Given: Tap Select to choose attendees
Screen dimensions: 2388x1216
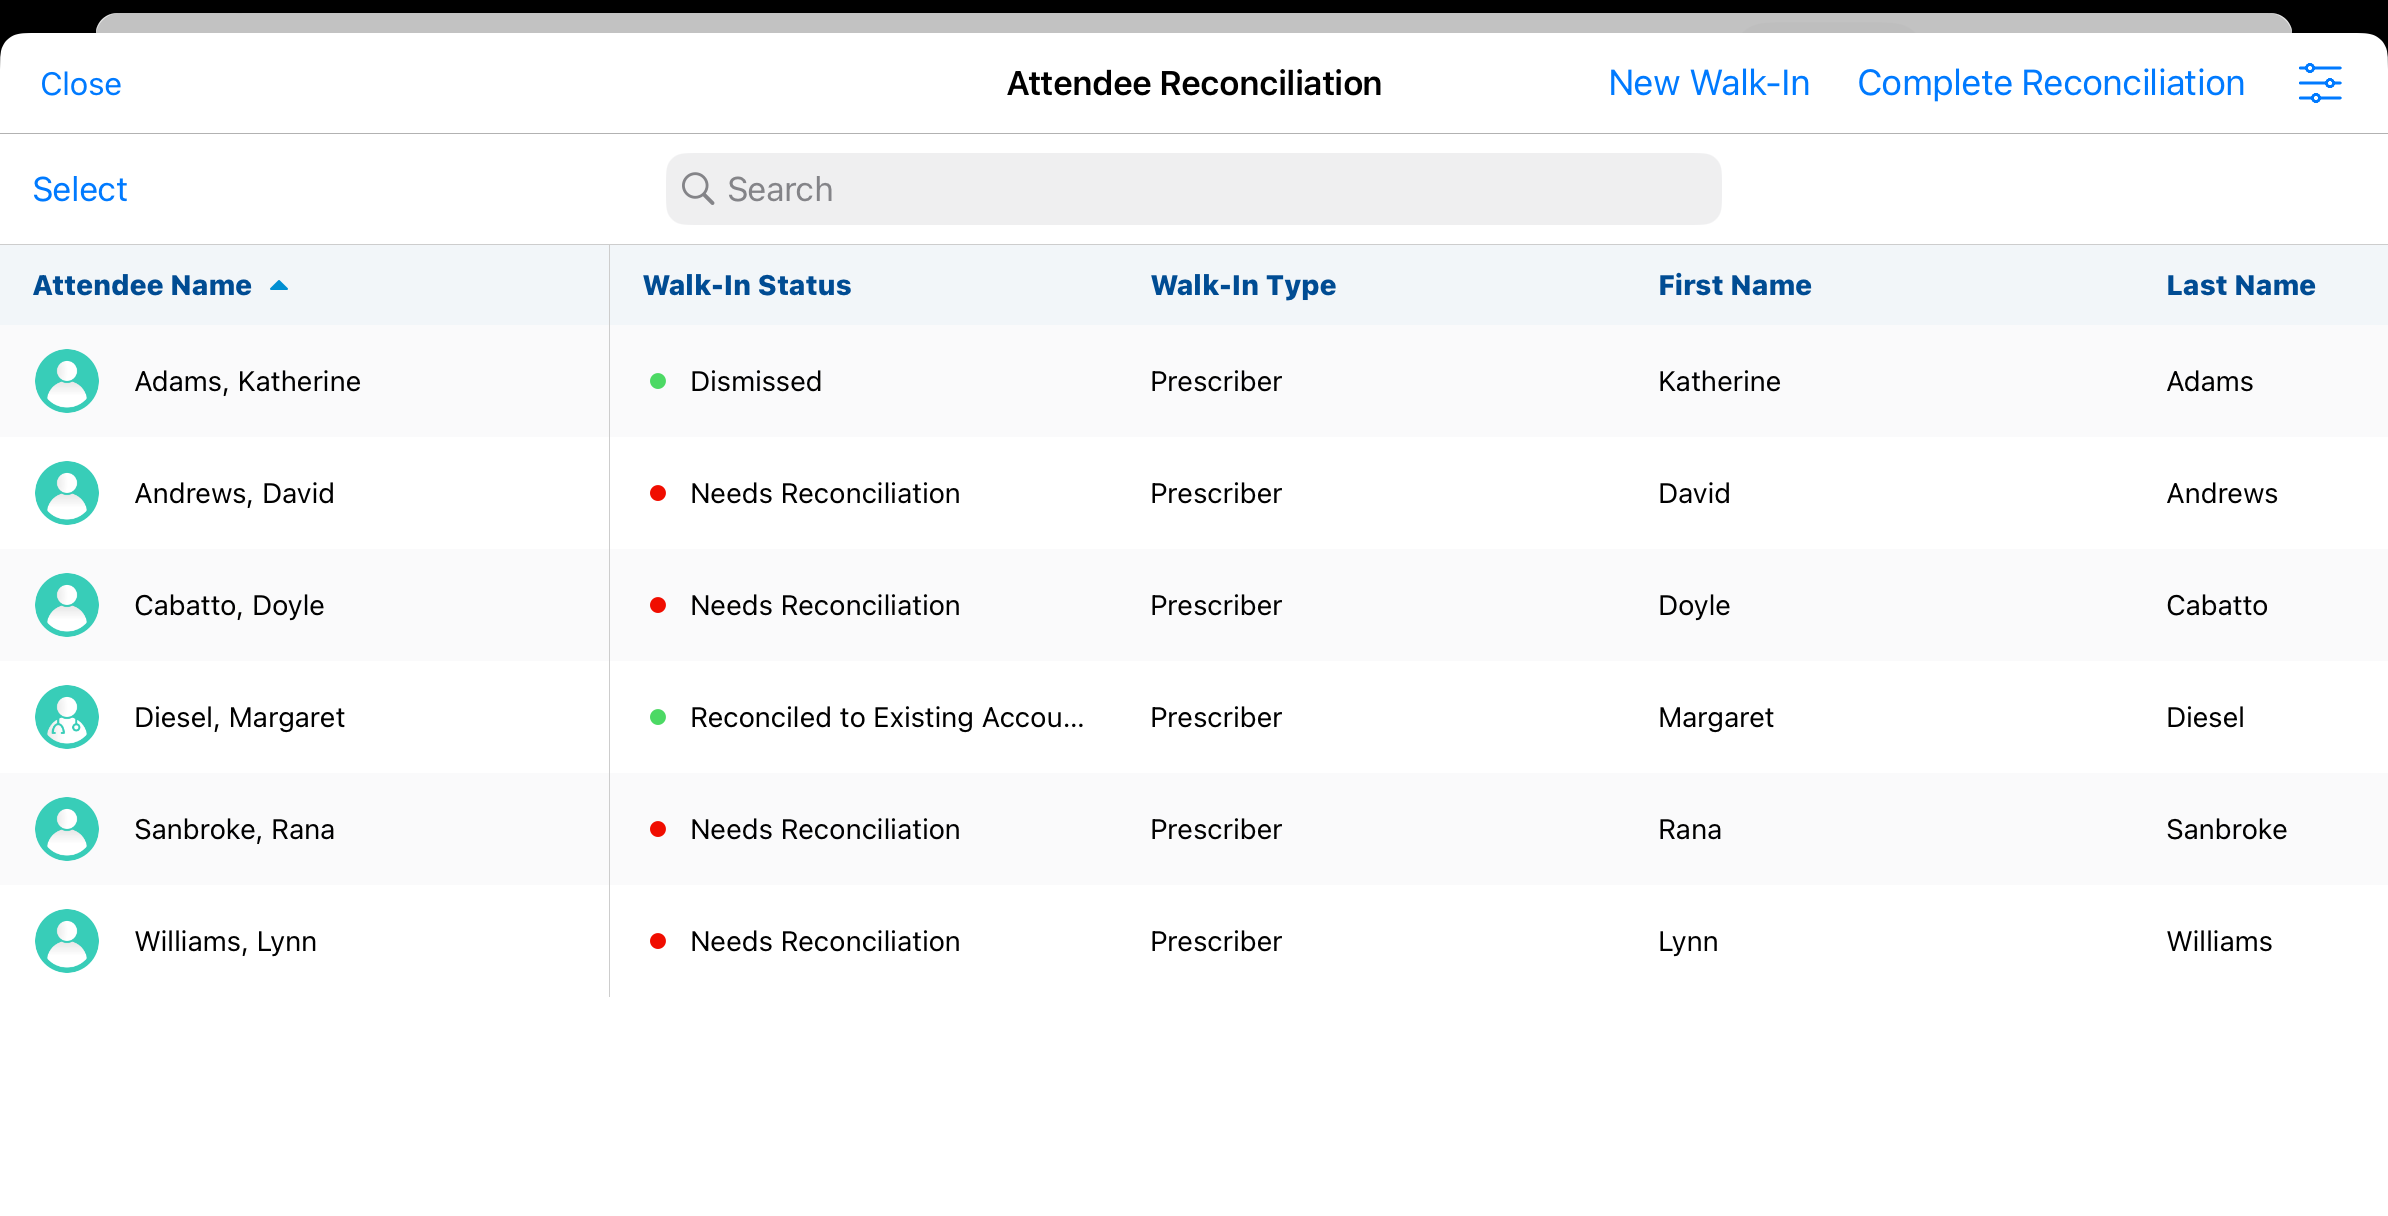Looking at the screenshot, I should (x=80, y=189).
